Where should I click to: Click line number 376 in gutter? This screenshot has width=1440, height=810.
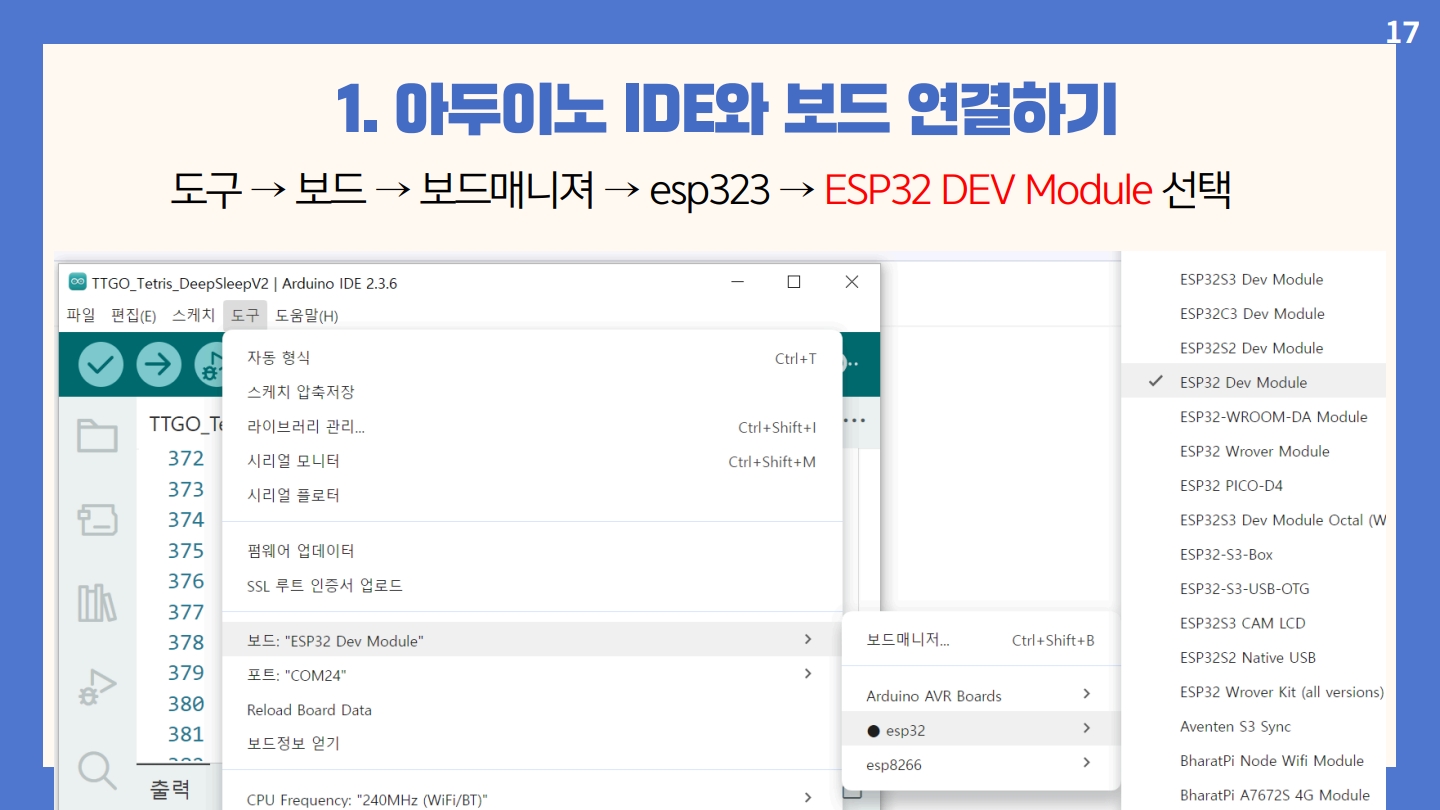(x=186, y=581)
